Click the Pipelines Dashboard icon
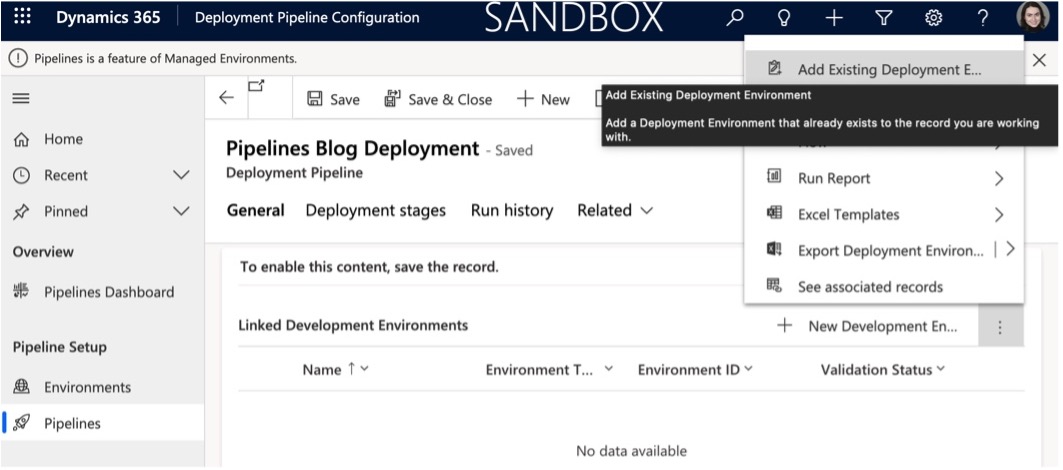Image resolution: width=1063 pixels, height=470 pixels. coord(22,292)
